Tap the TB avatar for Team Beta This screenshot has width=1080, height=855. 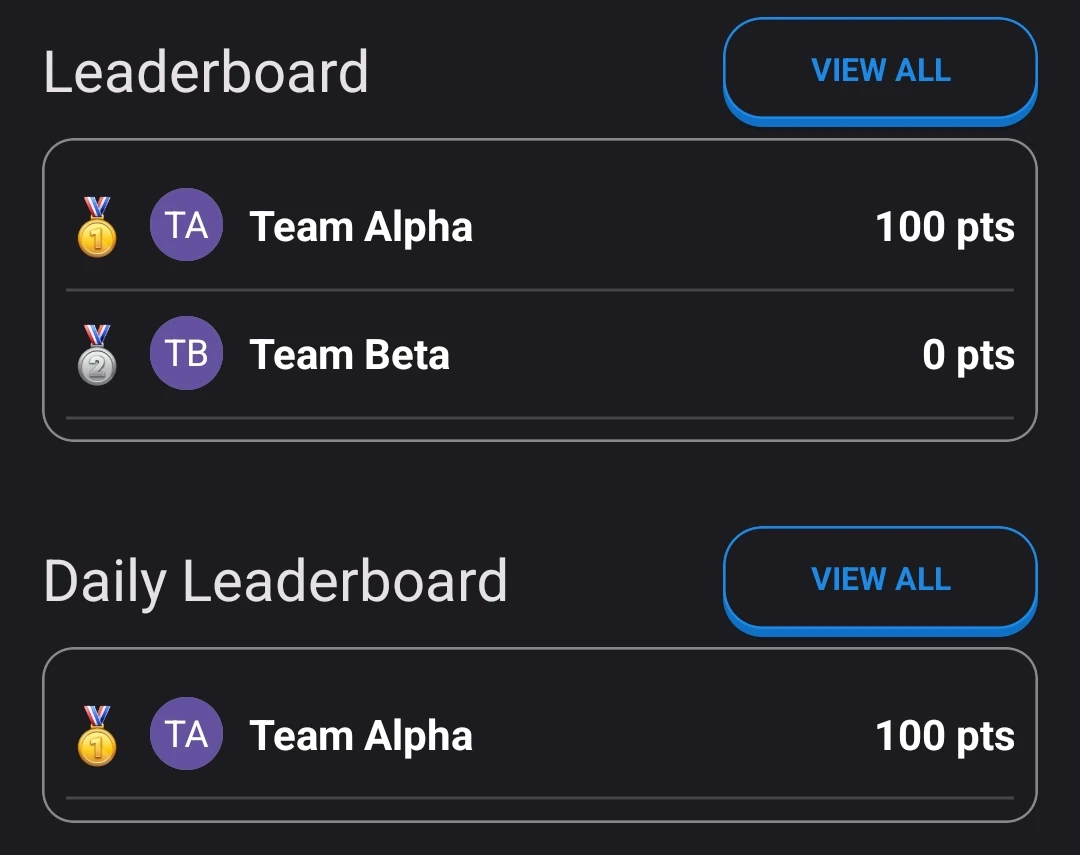coord(186,353)
